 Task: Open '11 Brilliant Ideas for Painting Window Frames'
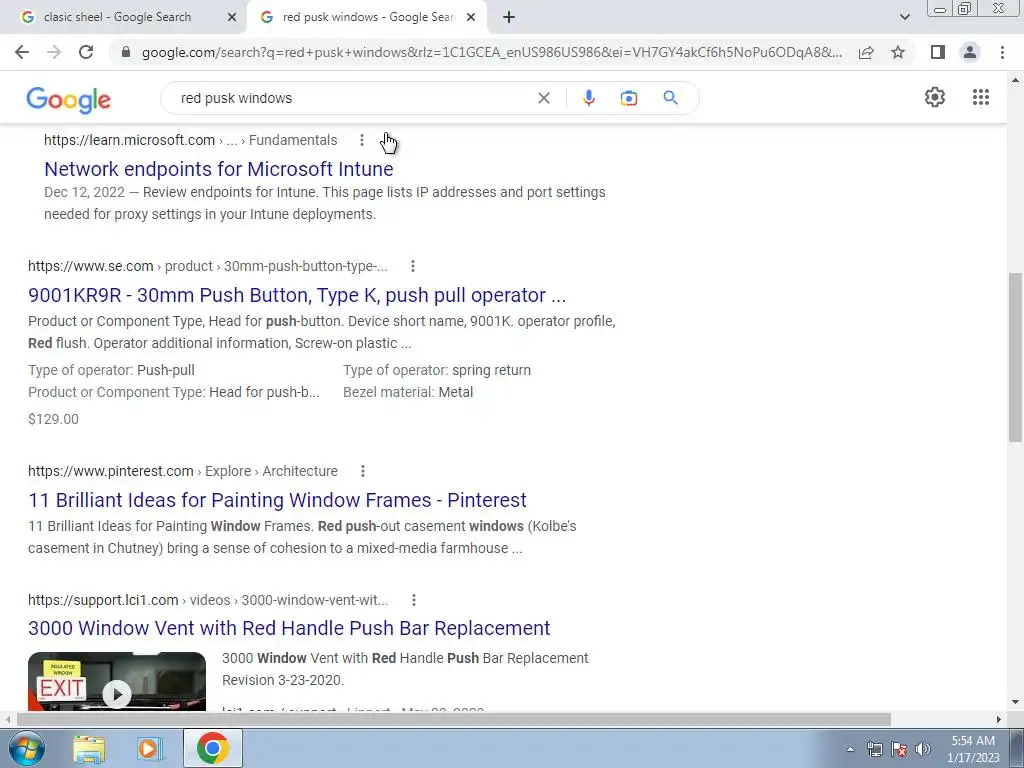pos(278,500)
